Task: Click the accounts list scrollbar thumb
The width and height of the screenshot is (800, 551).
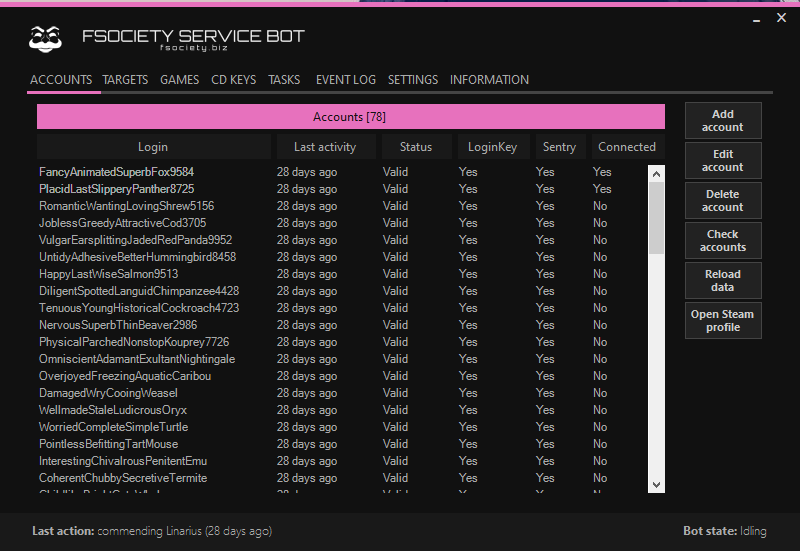Action: point(656,218)
